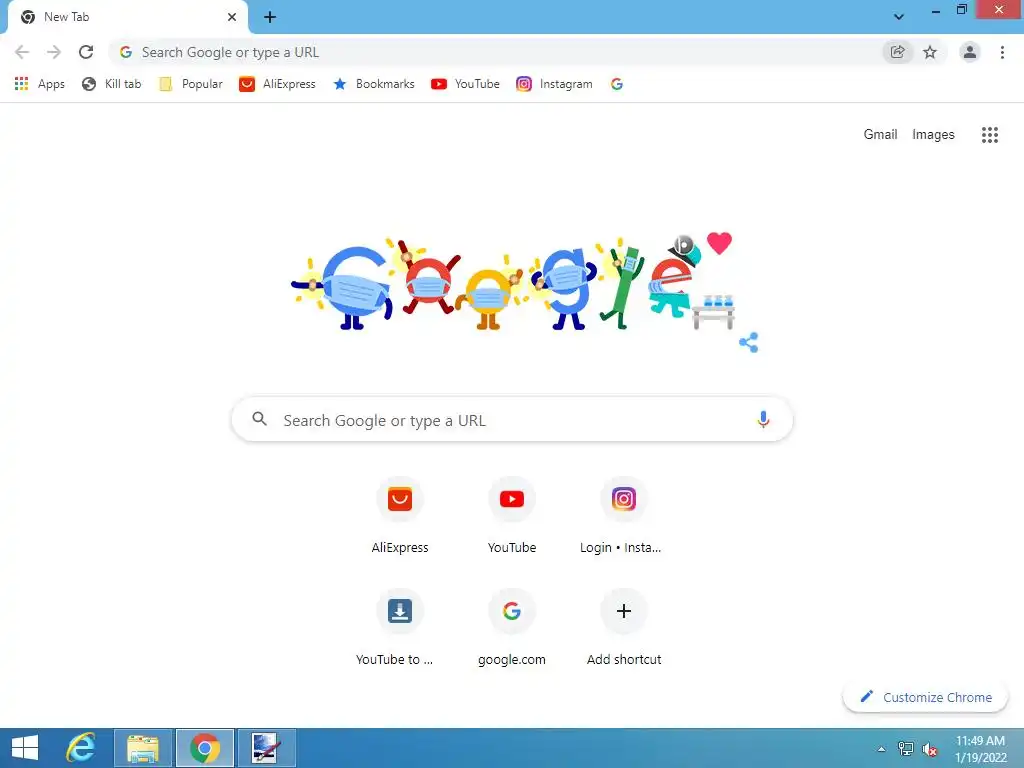Open the YouTube shortcut tile

[512, 516]
